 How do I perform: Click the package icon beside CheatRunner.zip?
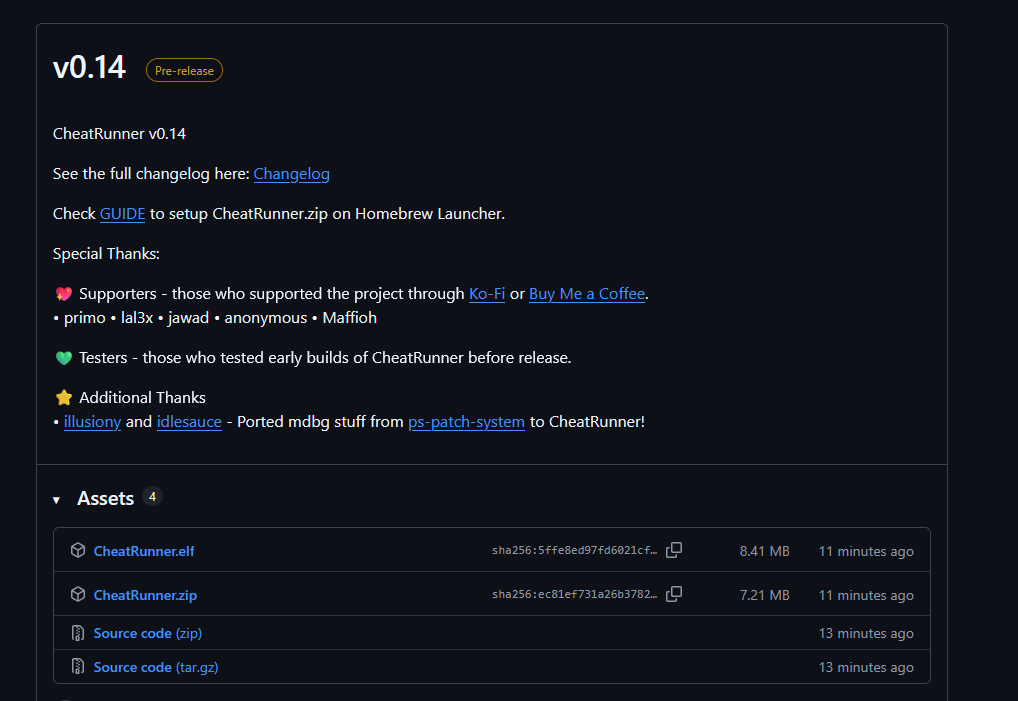tap(78, 595)
